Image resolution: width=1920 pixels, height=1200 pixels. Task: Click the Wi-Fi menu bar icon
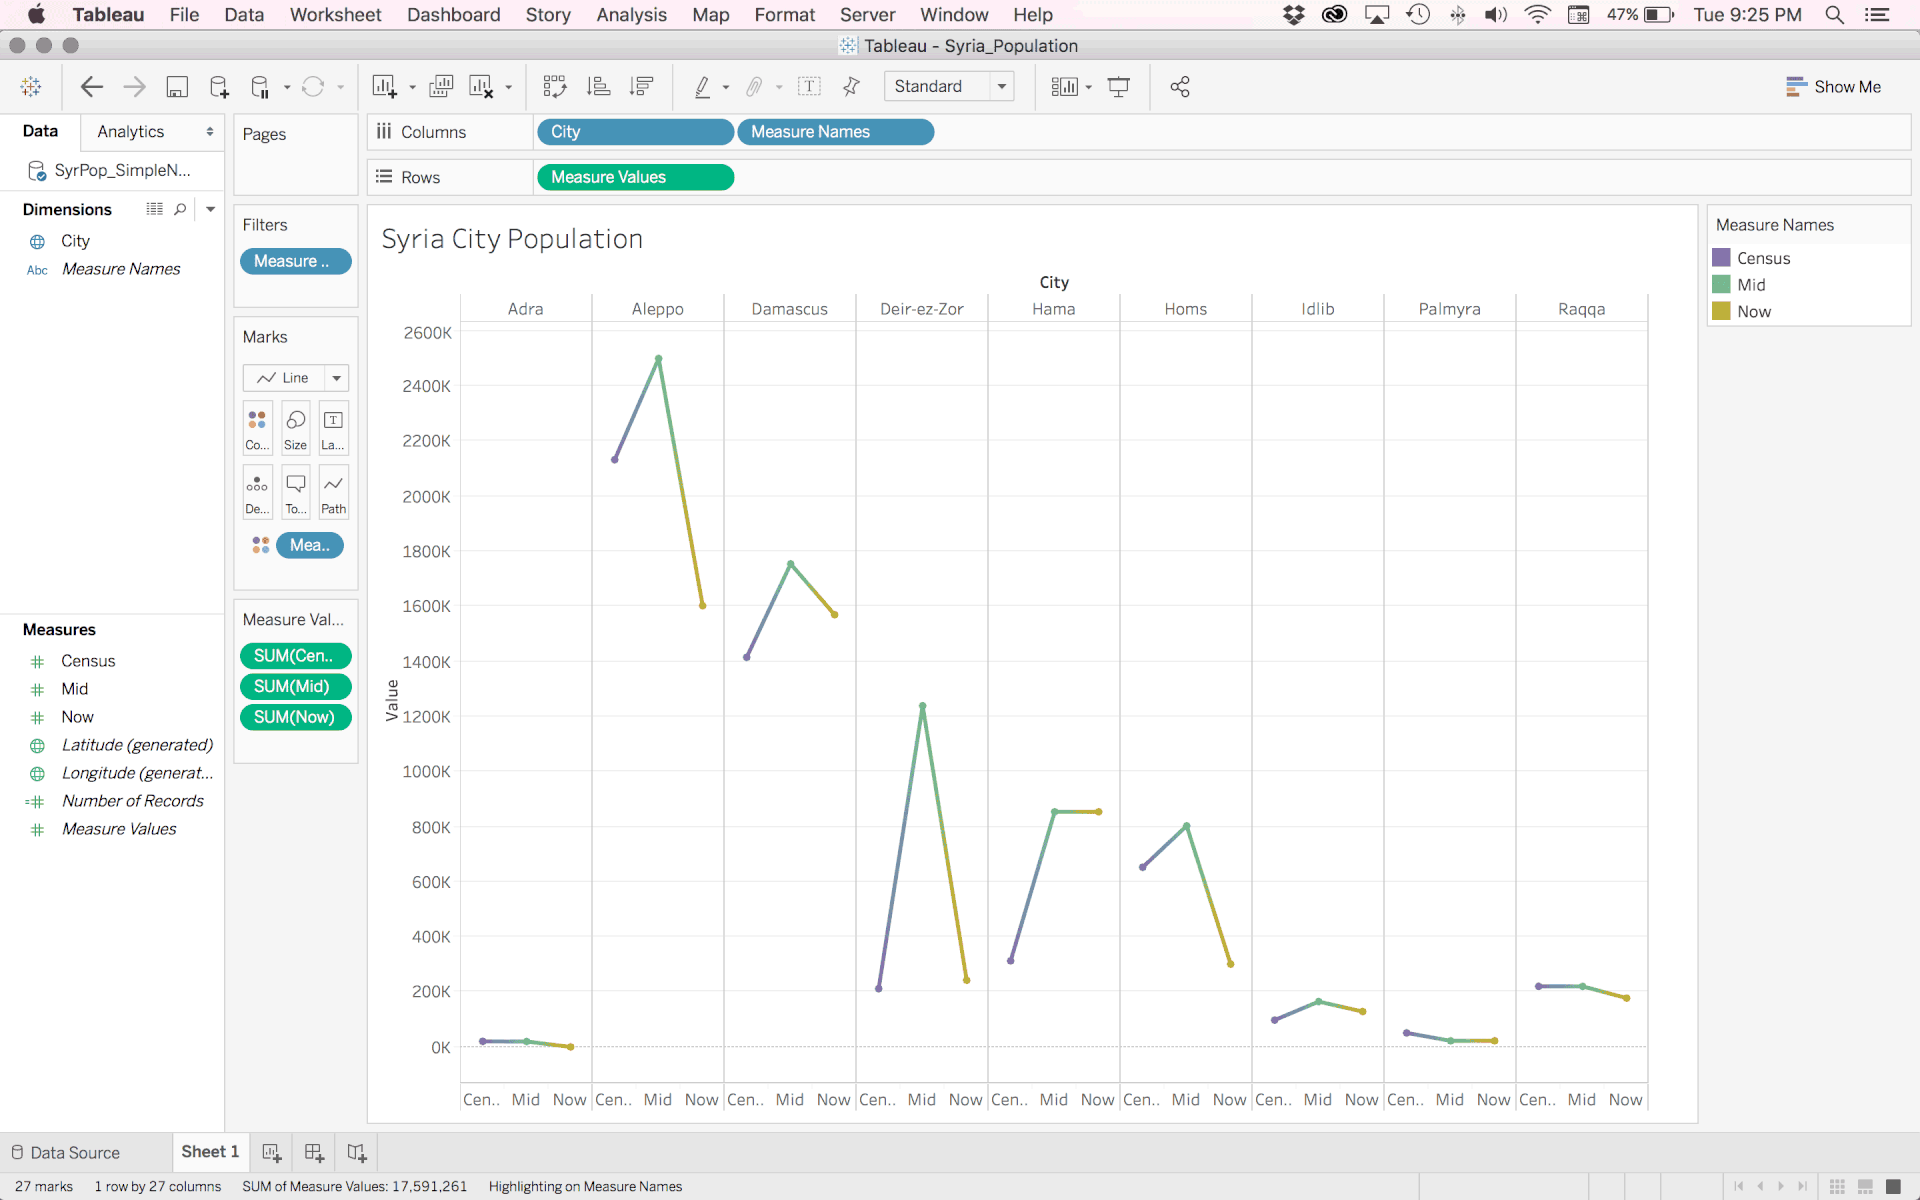point(1537,15)
